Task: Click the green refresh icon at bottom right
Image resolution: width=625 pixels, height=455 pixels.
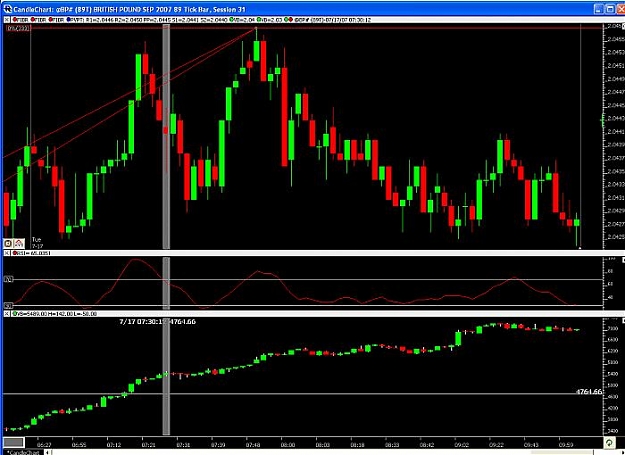Action: 609,443
